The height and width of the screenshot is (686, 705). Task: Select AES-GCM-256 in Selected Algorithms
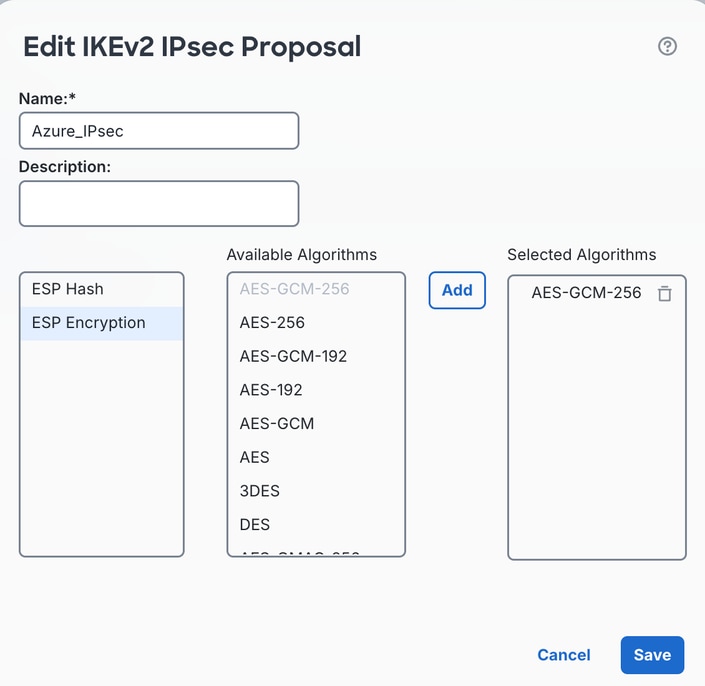point(586,293)
